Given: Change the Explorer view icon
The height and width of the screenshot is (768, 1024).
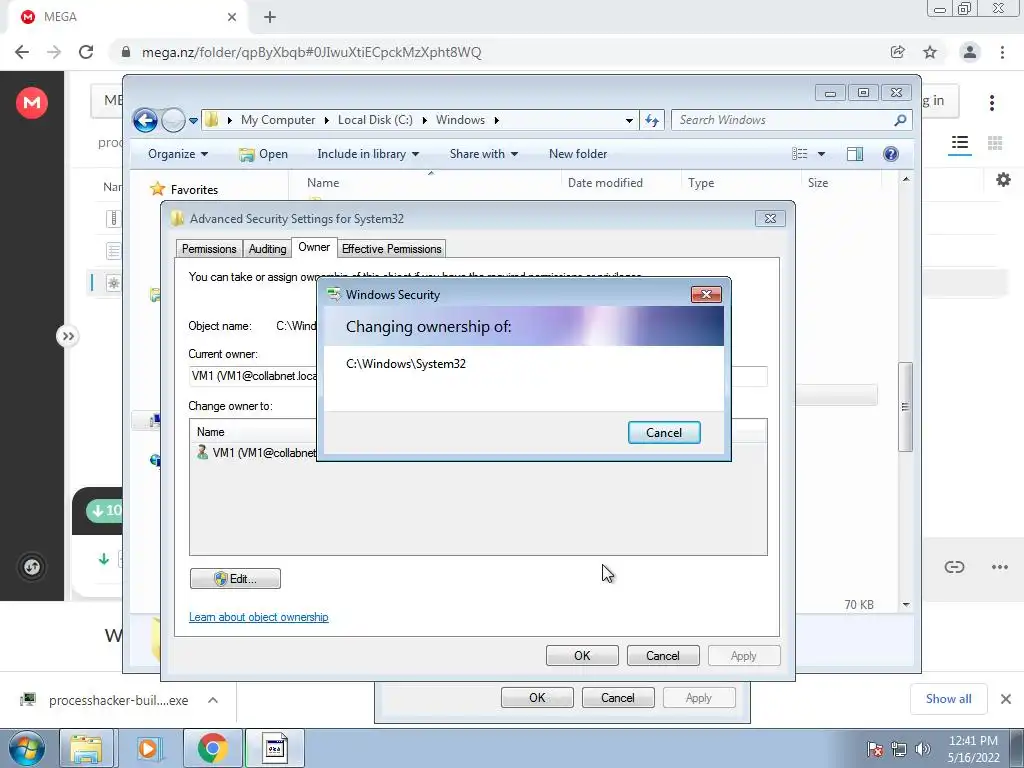Looking at the screenshot, I should point(799,154).
